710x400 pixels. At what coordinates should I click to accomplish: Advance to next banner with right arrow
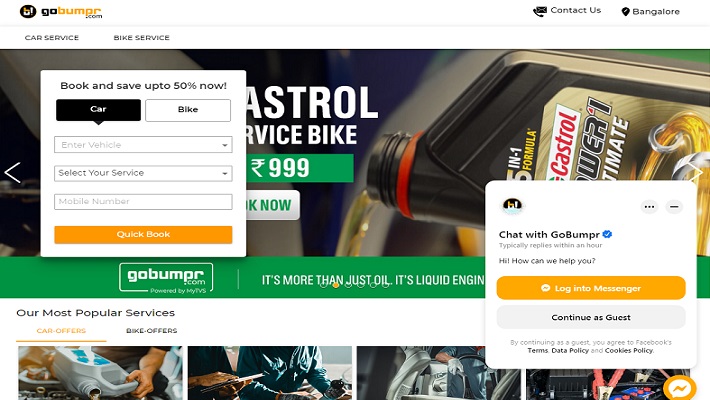tap(696, 173)
